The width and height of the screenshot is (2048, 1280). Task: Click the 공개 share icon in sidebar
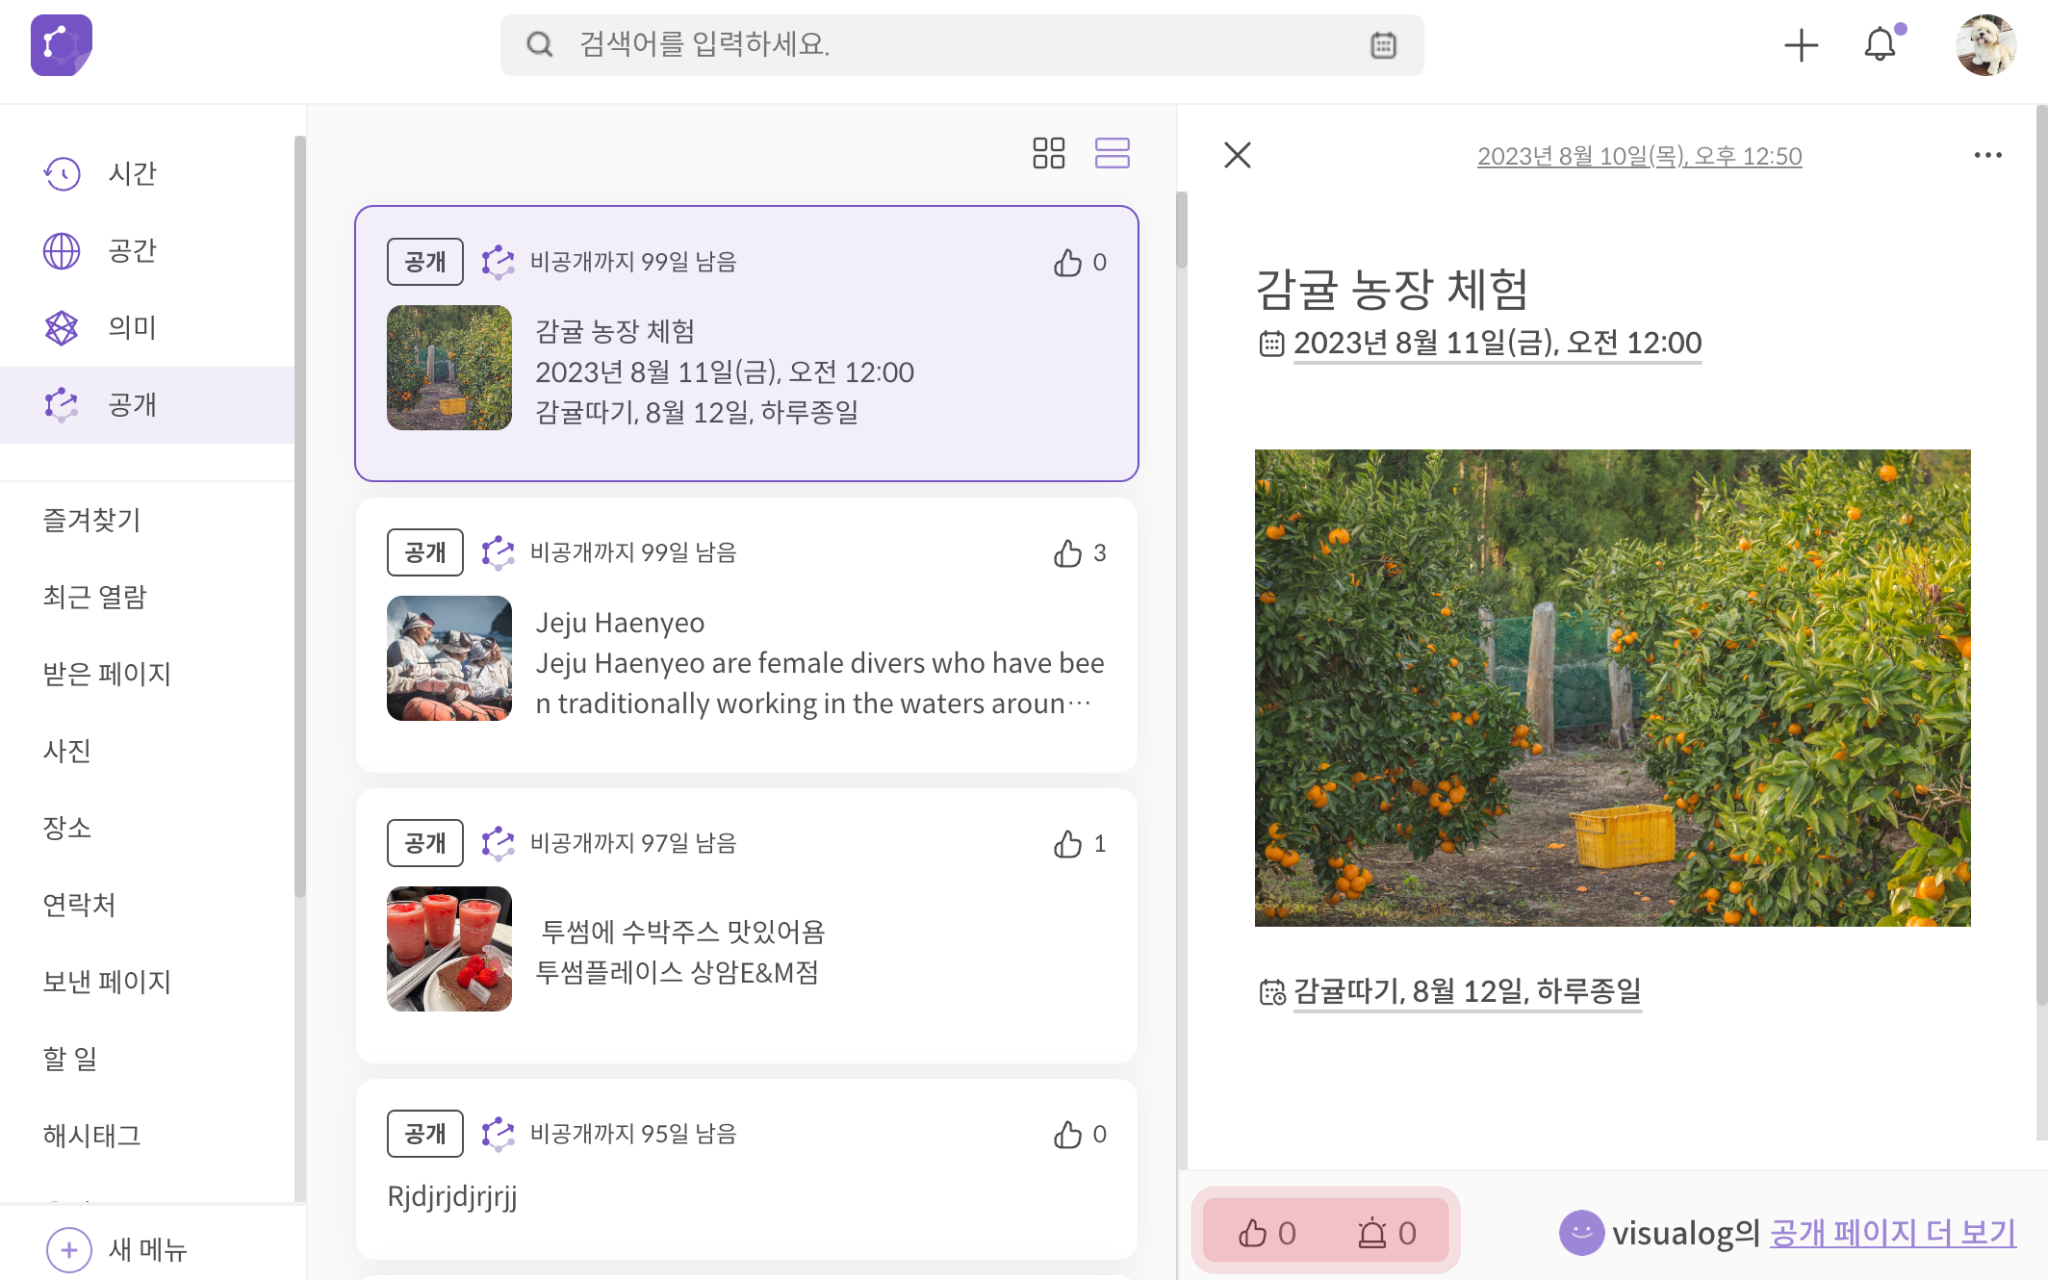pyautogui.click(x=61, y=405)
